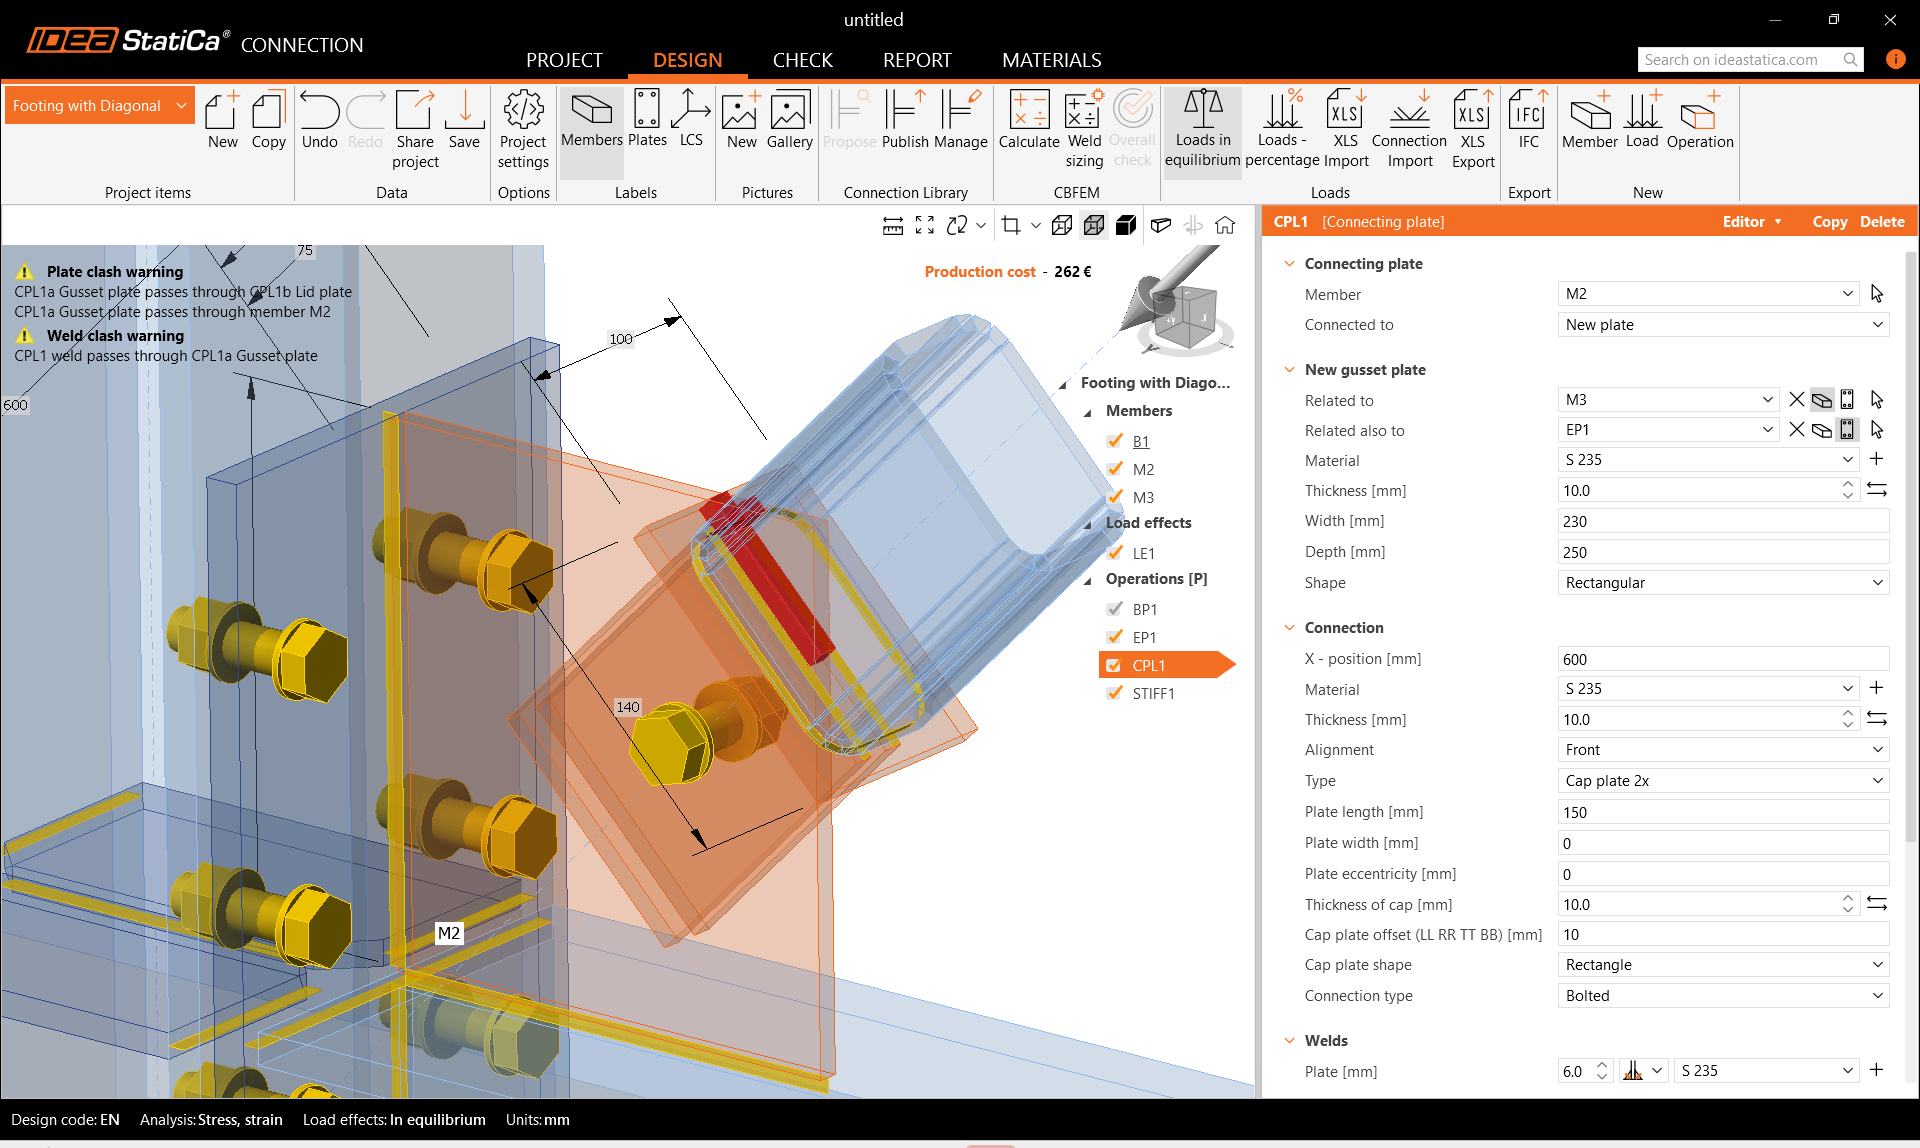The image size is (1920, 1148).
Task: Increase gusset plate Thickness stepper
Action: pos(1847,485)
